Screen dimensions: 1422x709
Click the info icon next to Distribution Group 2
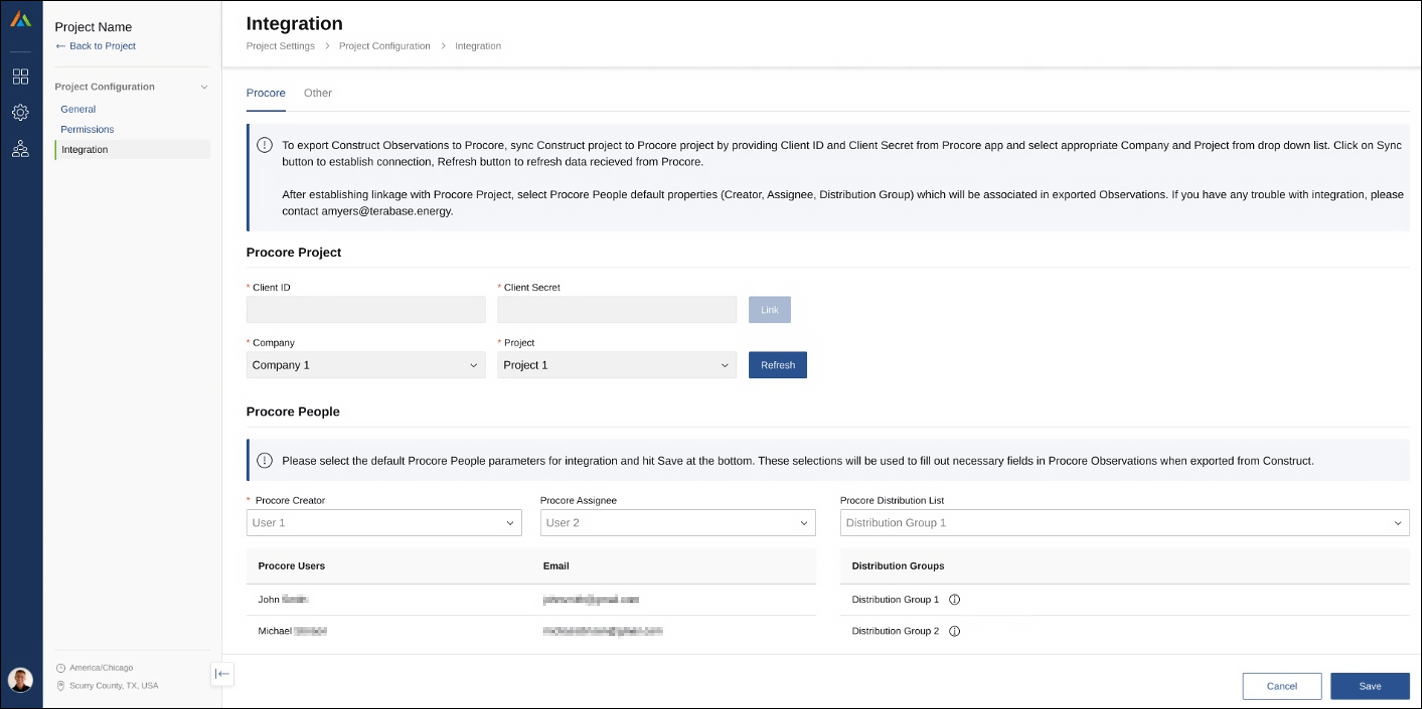pos(954,631)
